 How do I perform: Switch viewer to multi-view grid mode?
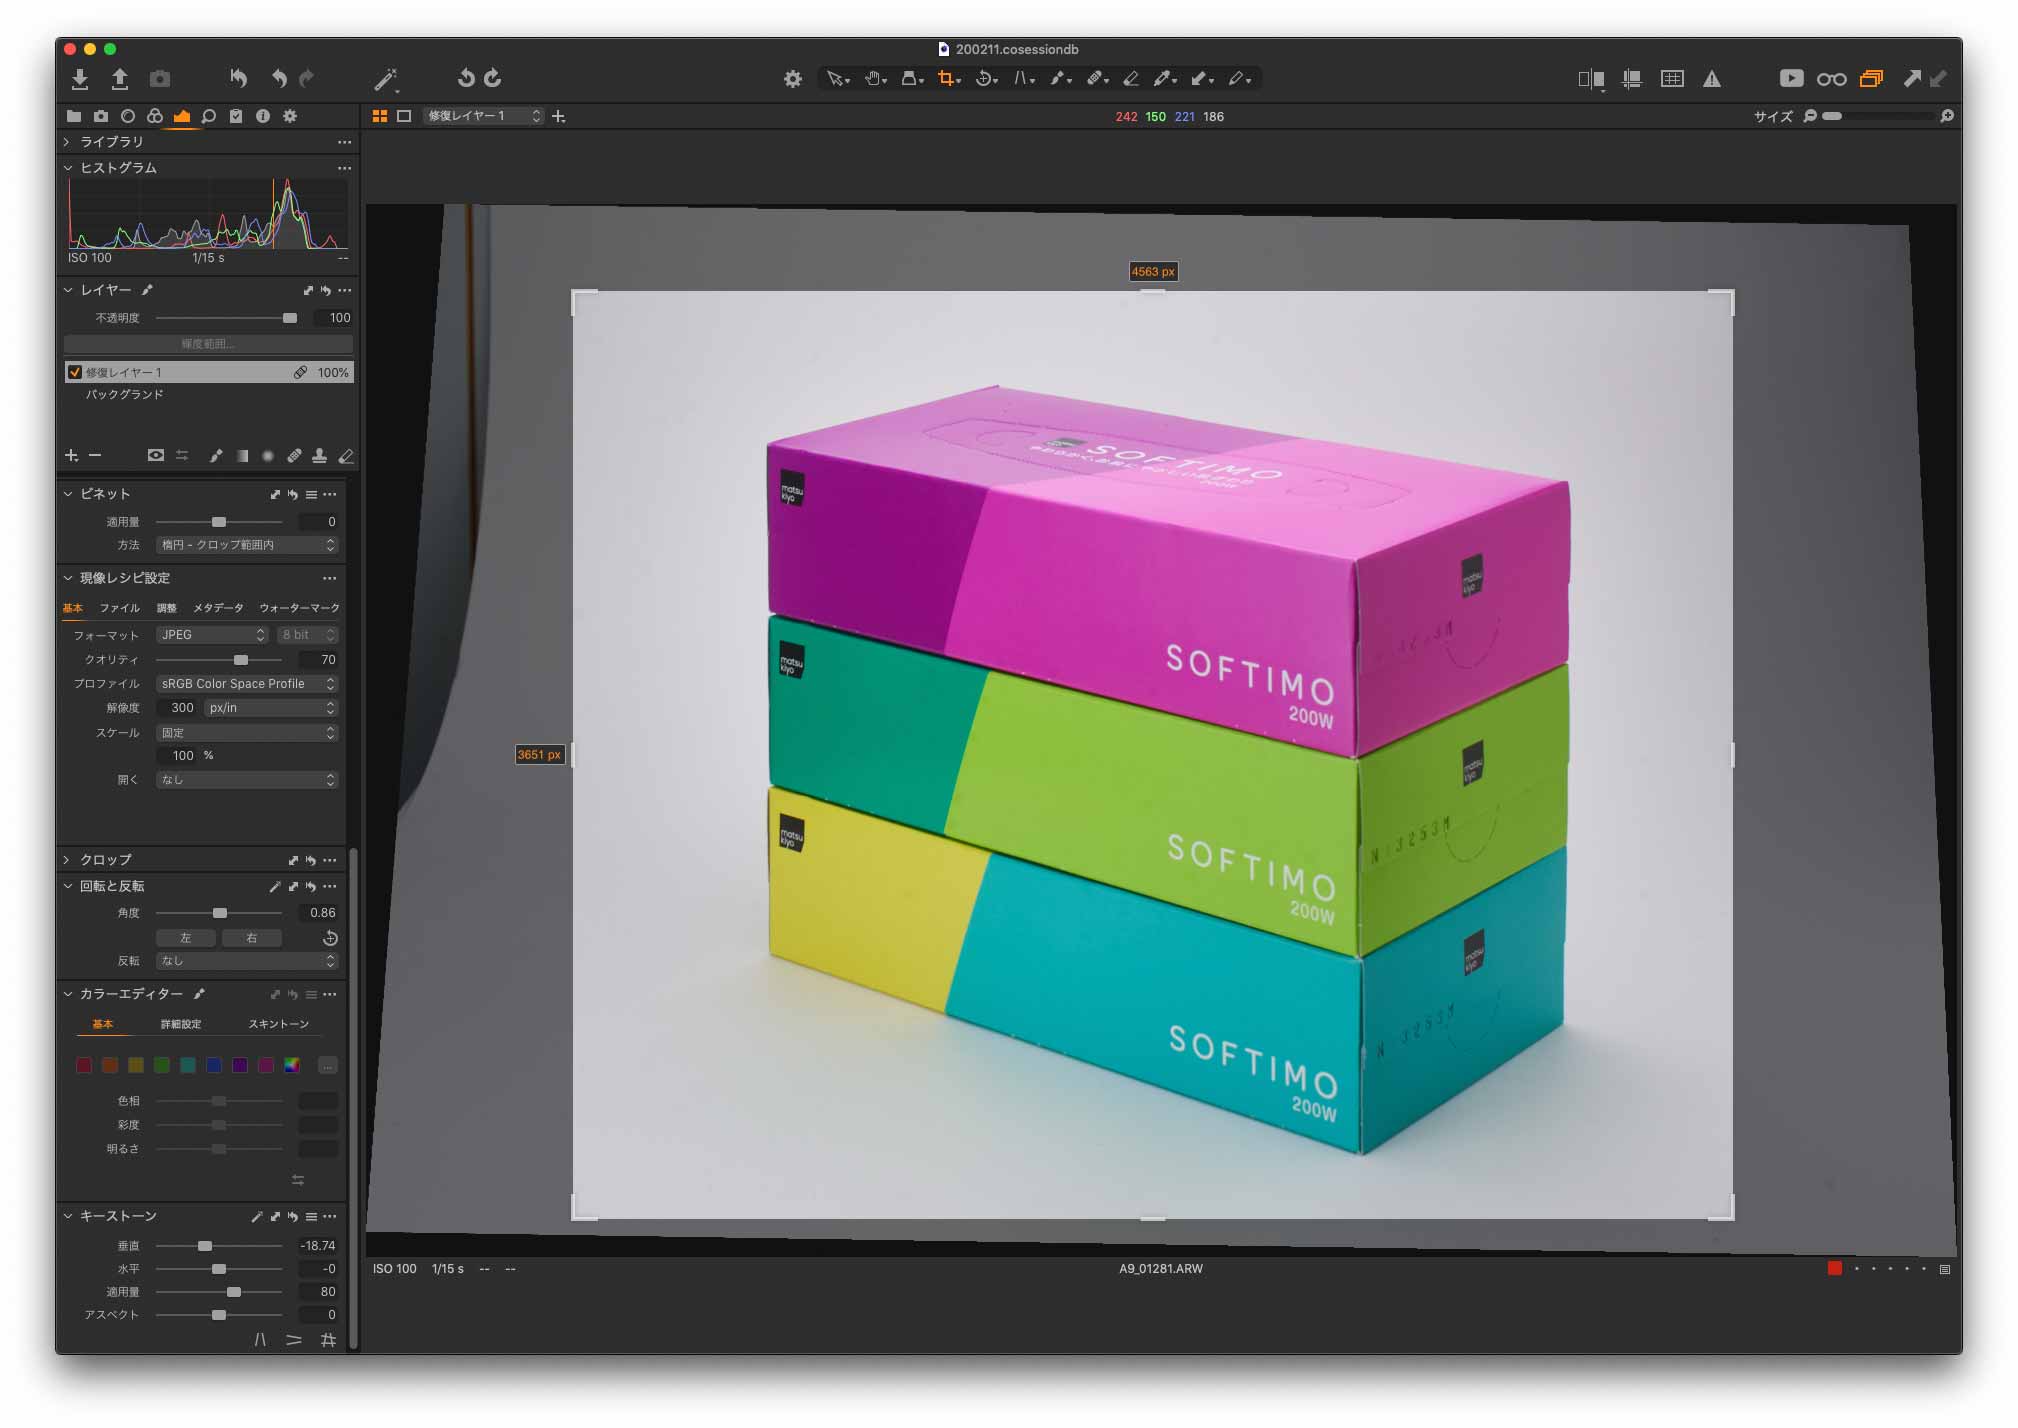tap(380, 116)
